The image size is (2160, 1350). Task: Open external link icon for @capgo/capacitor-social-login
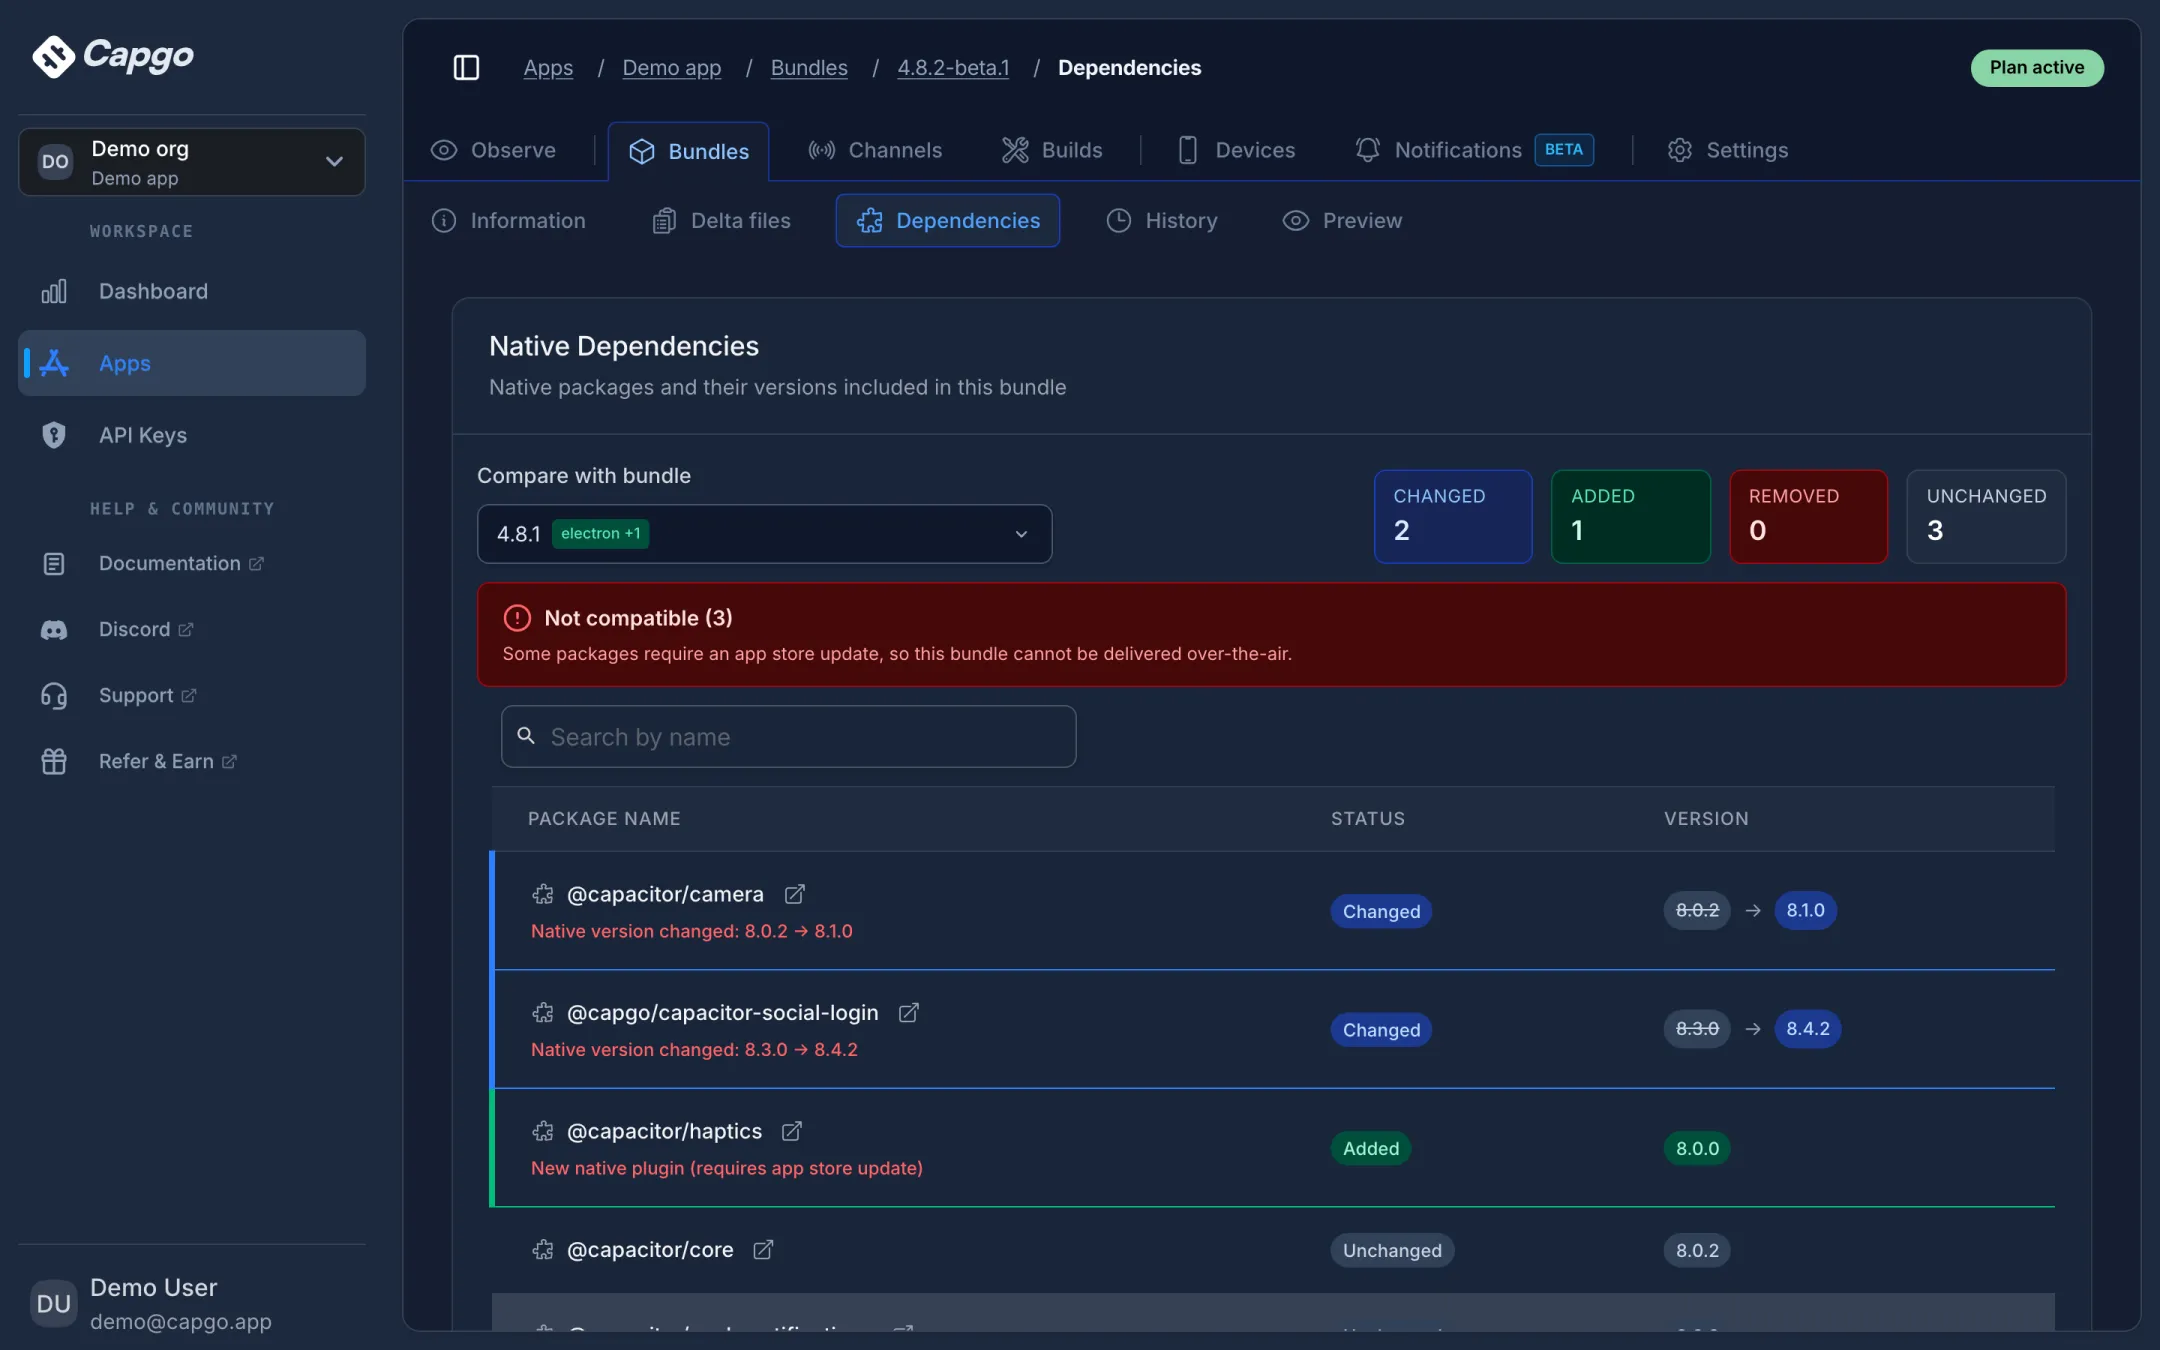[908, 1013]
